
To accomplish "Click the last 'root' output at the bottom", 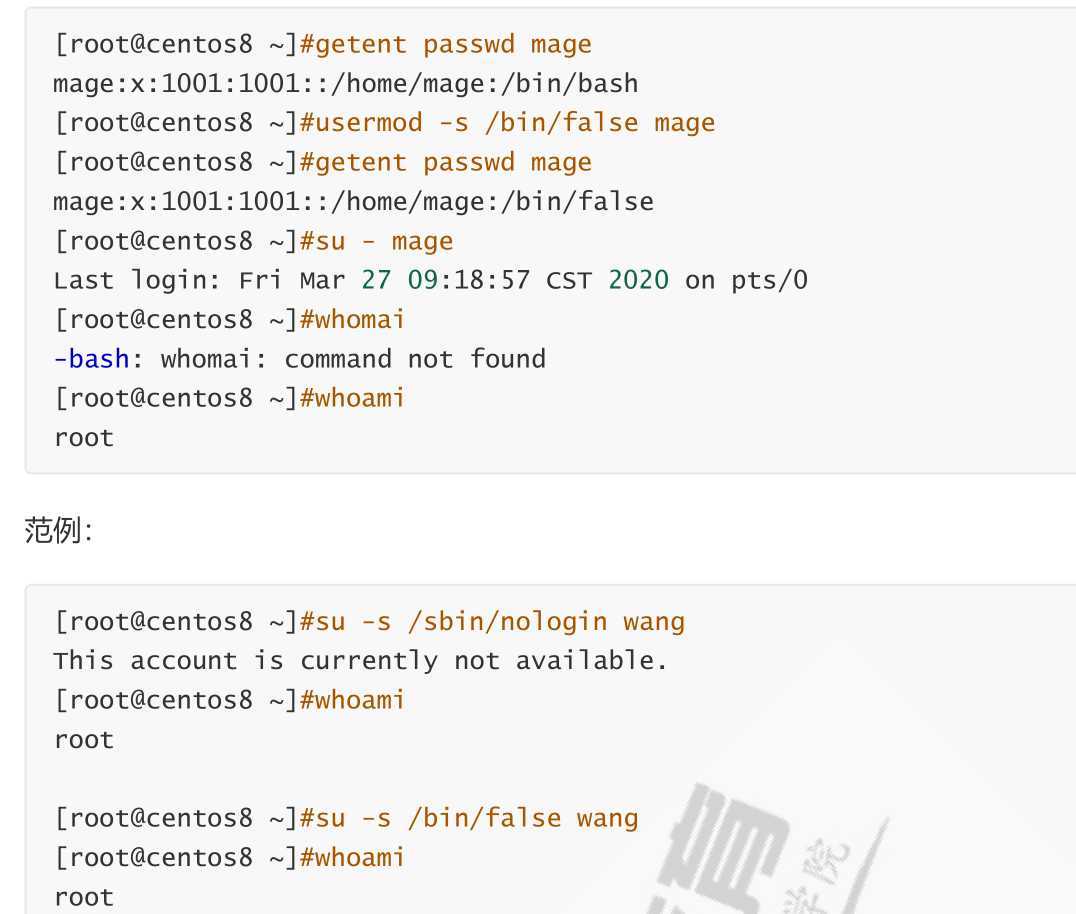I will pyautogui.click(x=84, y=898).
